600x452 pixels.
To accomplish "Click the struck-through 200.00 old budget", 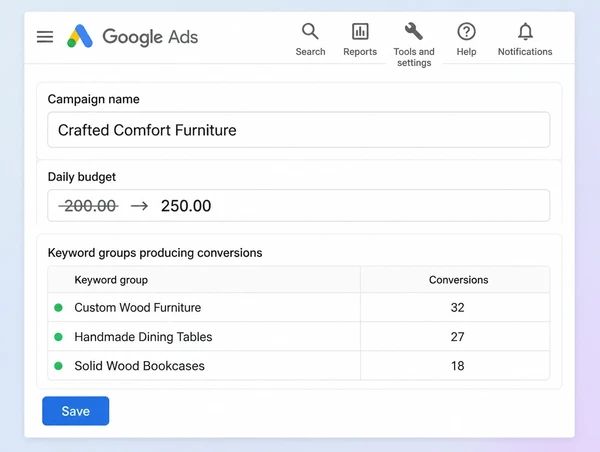I will (88, 206).
